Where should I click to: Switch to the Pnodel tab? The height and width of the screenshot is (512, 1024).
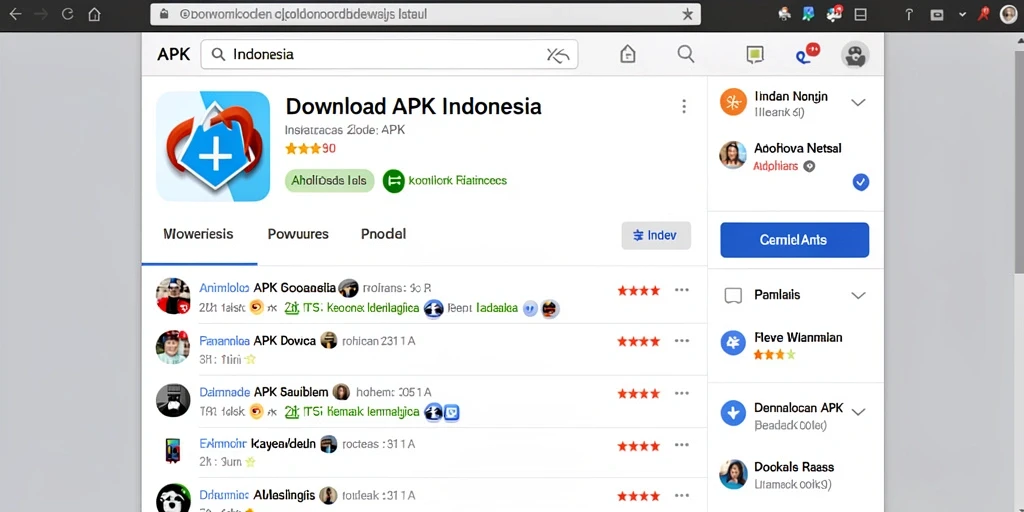click(x=383, y=234)
